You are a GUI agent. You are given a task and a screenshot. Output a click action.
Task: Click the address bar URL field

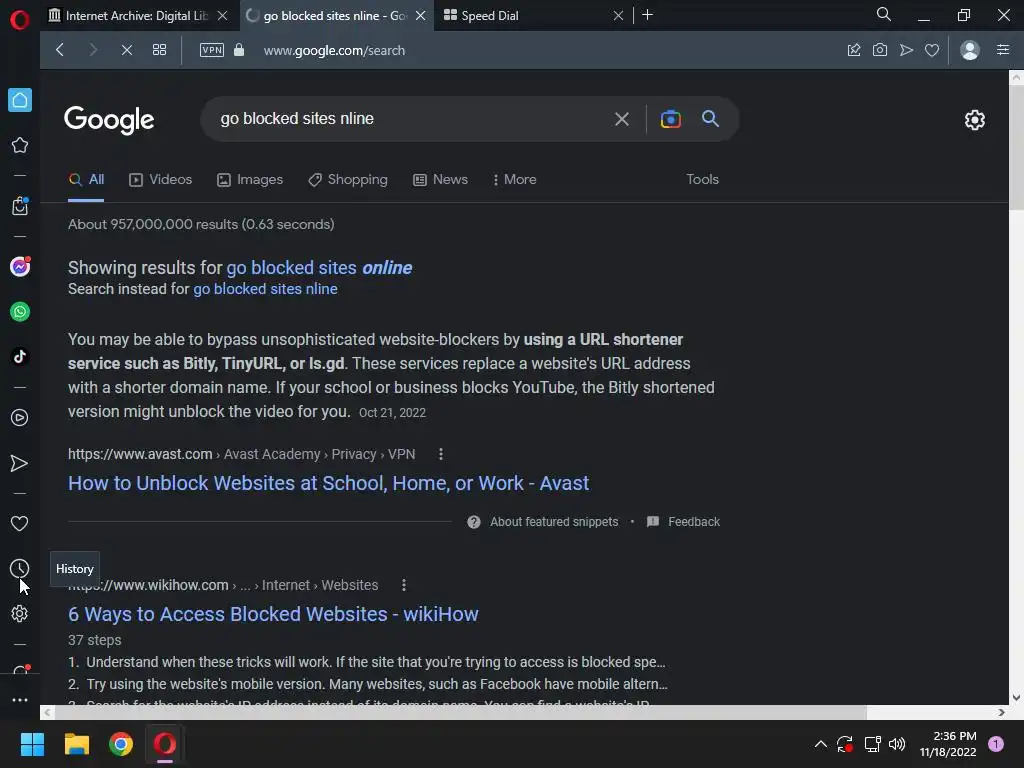tap(334, 50)
